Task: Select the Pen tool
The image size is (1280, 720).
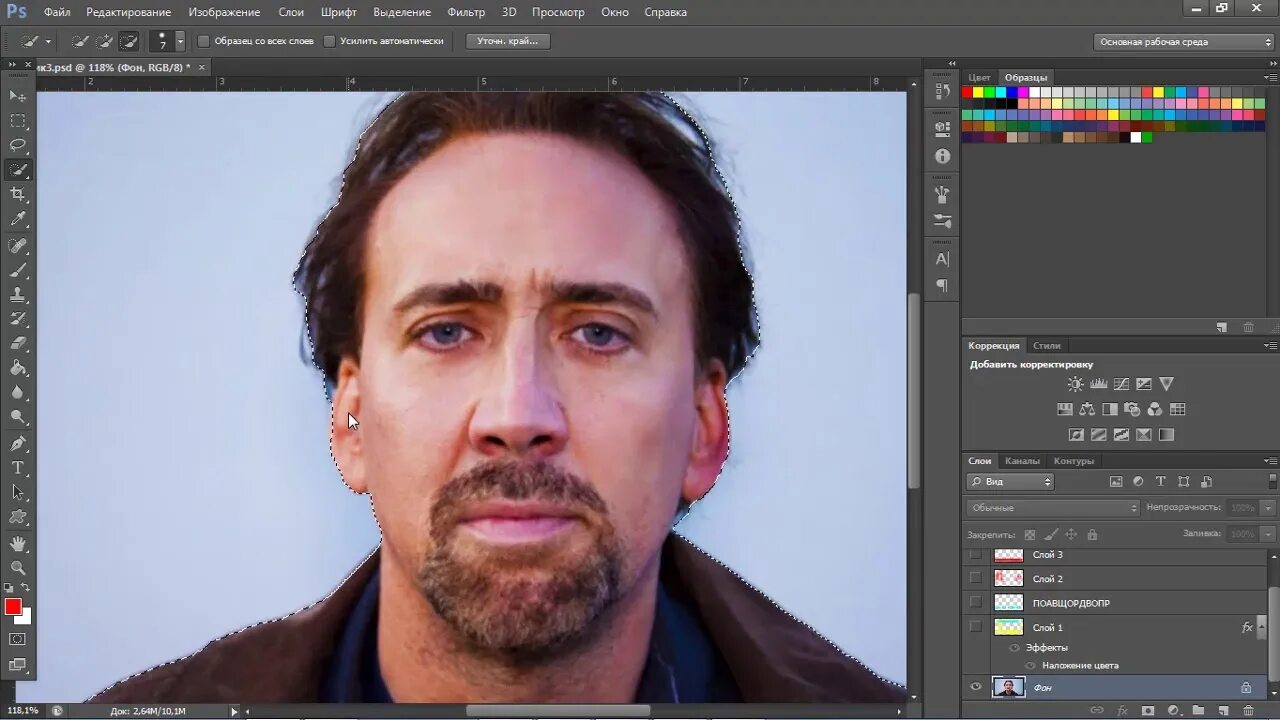Action: point(18,444)
